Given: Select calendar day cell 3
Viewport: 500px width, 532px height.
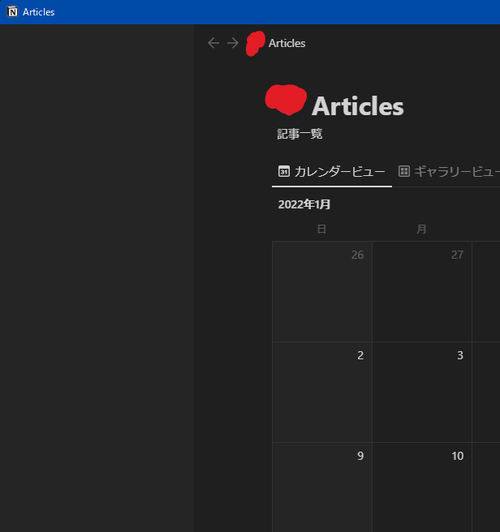Looking at the screenshot, I should tap(422, 392).
